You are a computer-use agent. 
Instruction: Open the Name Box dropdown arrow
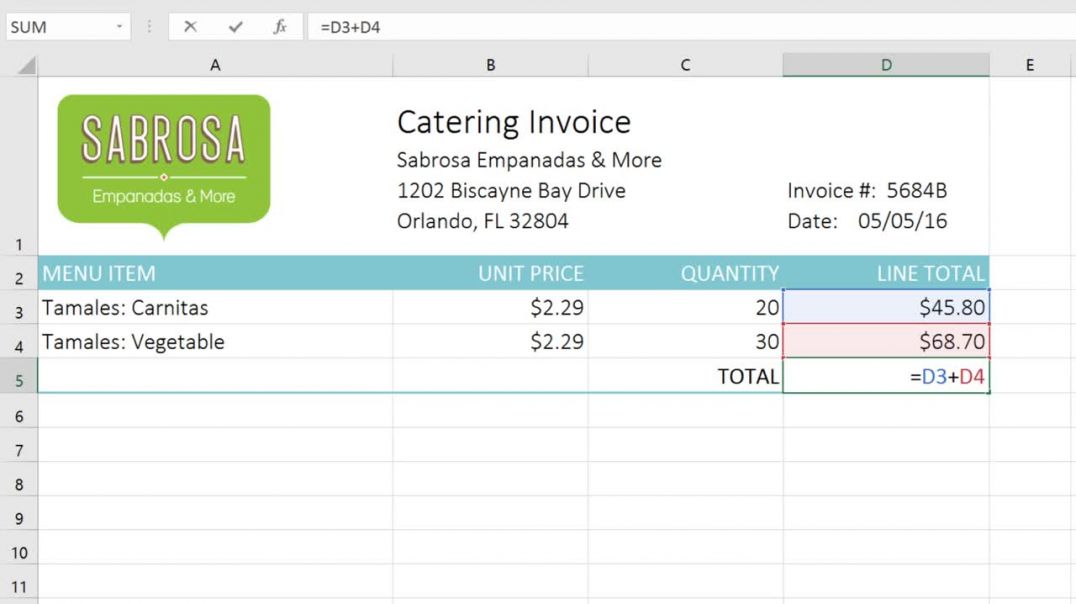[x=119, y=27]
